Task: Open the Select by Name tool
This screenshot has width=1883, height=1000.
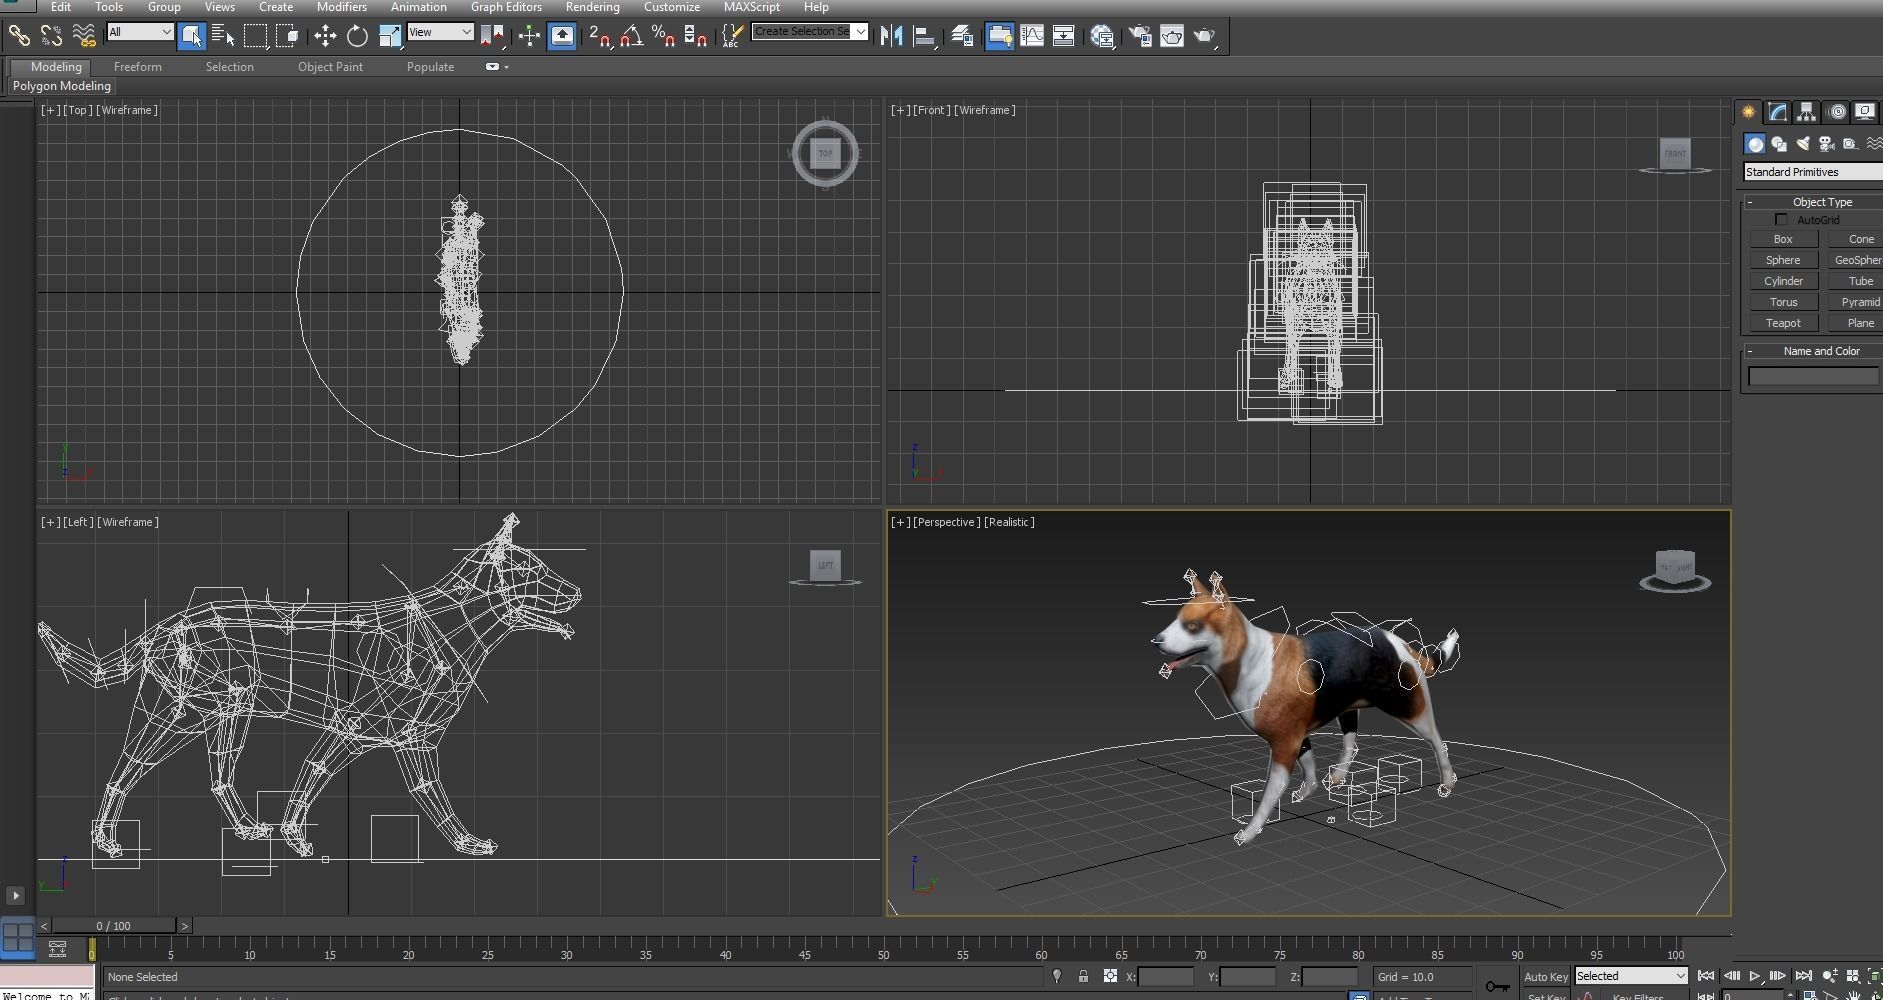Action: [224, 36]
